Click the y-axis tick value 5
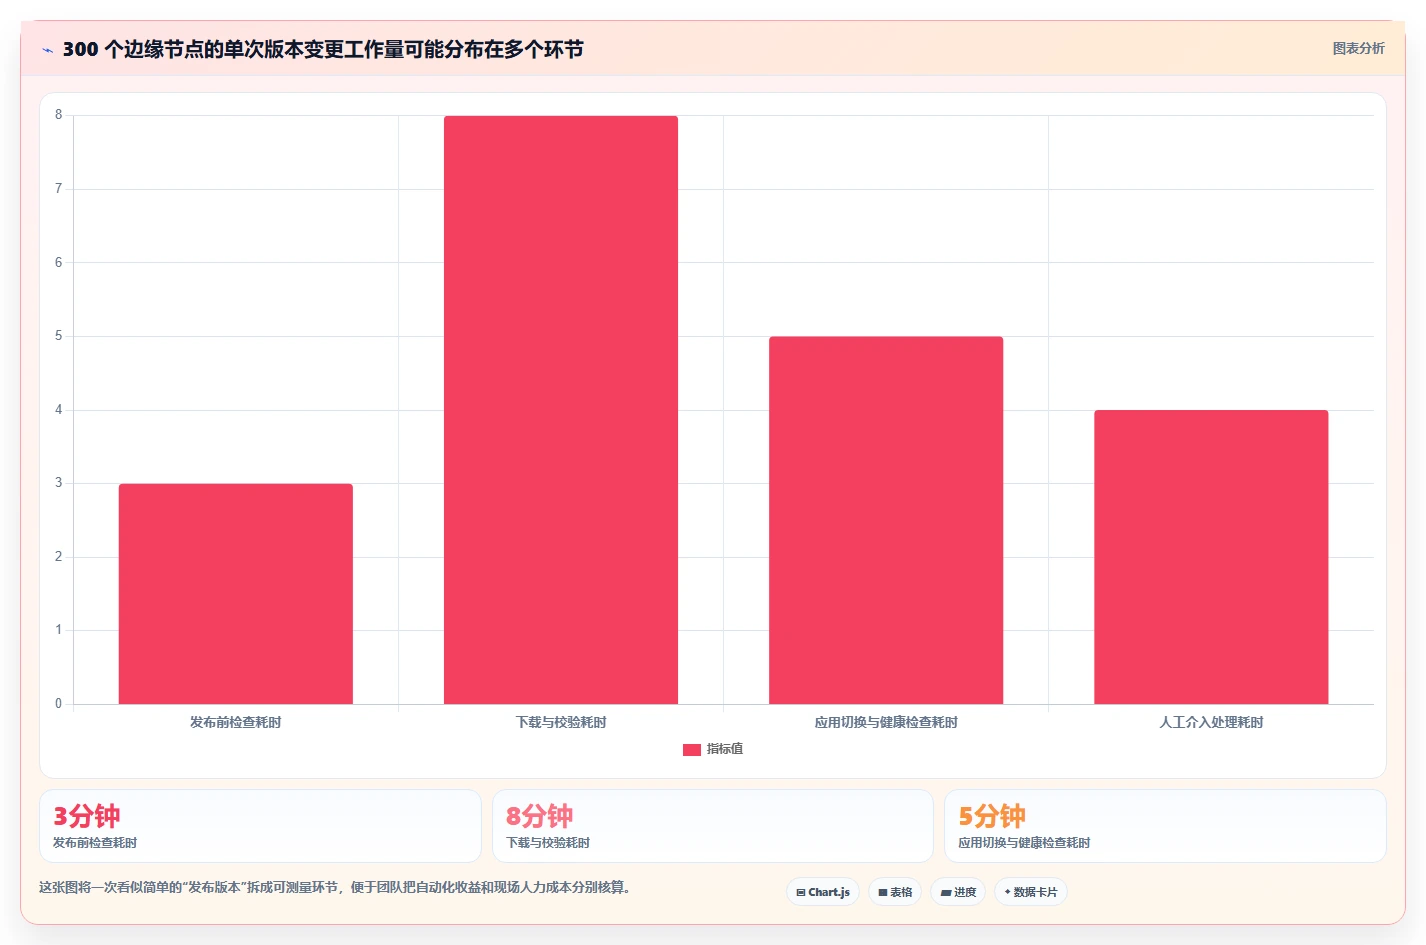The height and width of the screenshot is (945, 1426). pyautogui.click(x=58, y=336)
